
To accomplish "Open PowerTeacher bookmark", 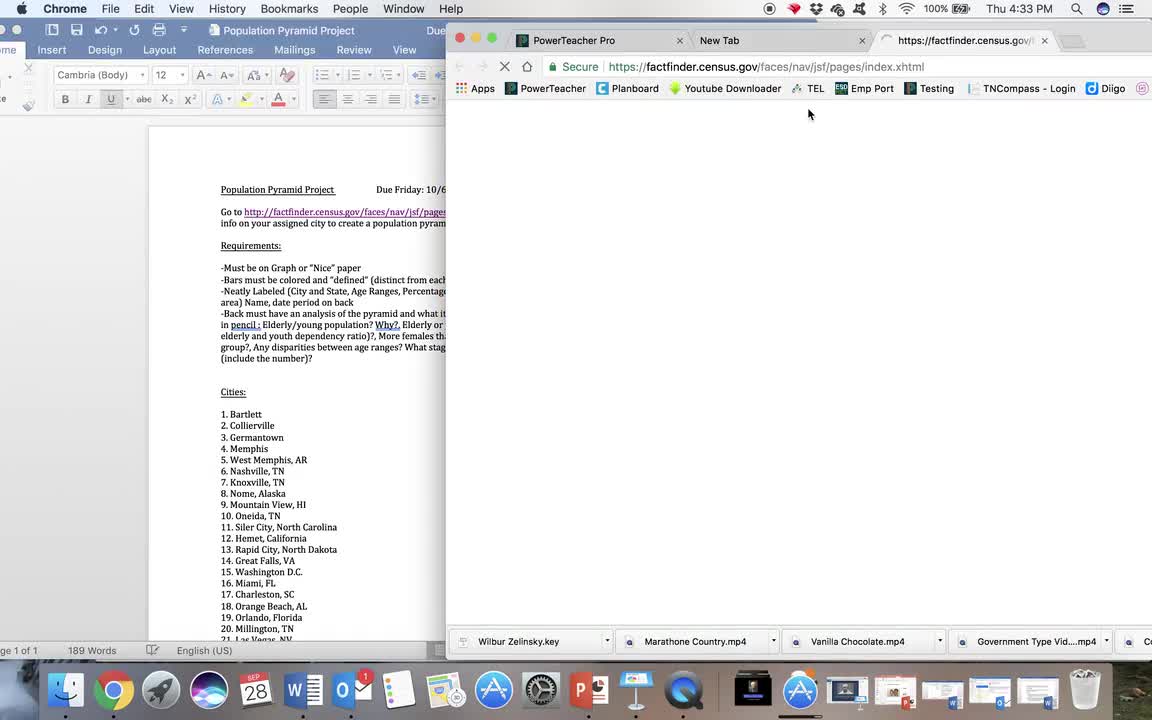I will 545,88.
